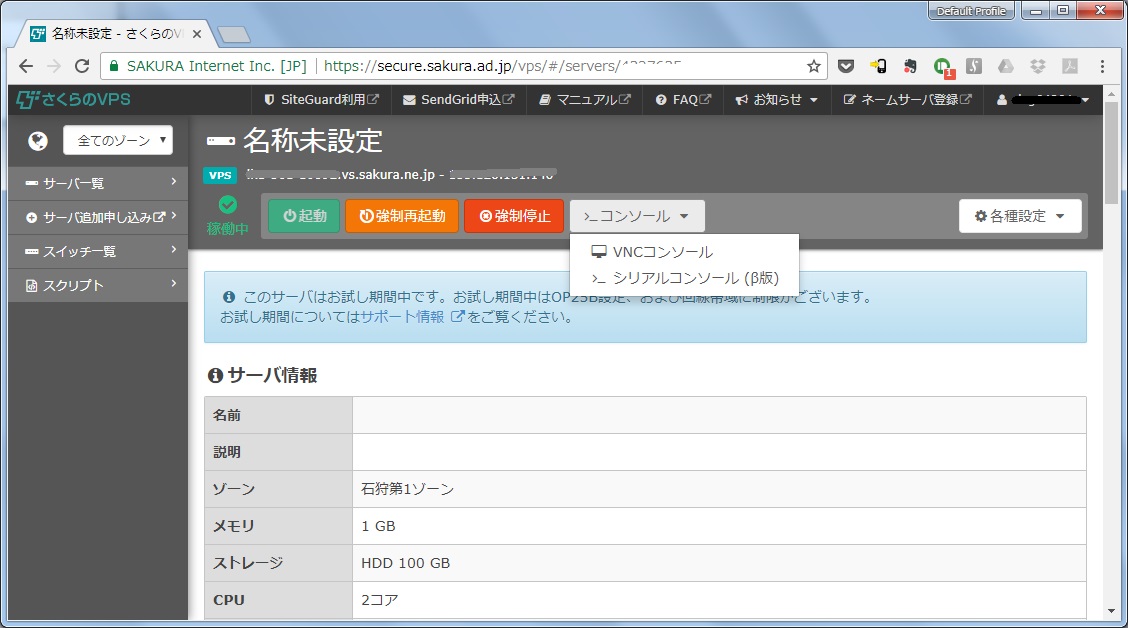Click the Default Profile button
The image size is (1128, 628).
(x=970, y=11)
